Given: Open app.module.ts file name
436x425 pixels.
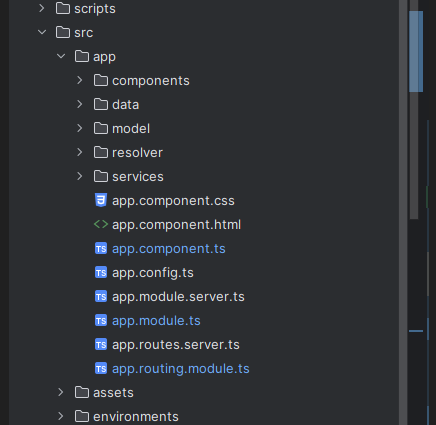Looking at the screenshot, I should click(156, 321).
